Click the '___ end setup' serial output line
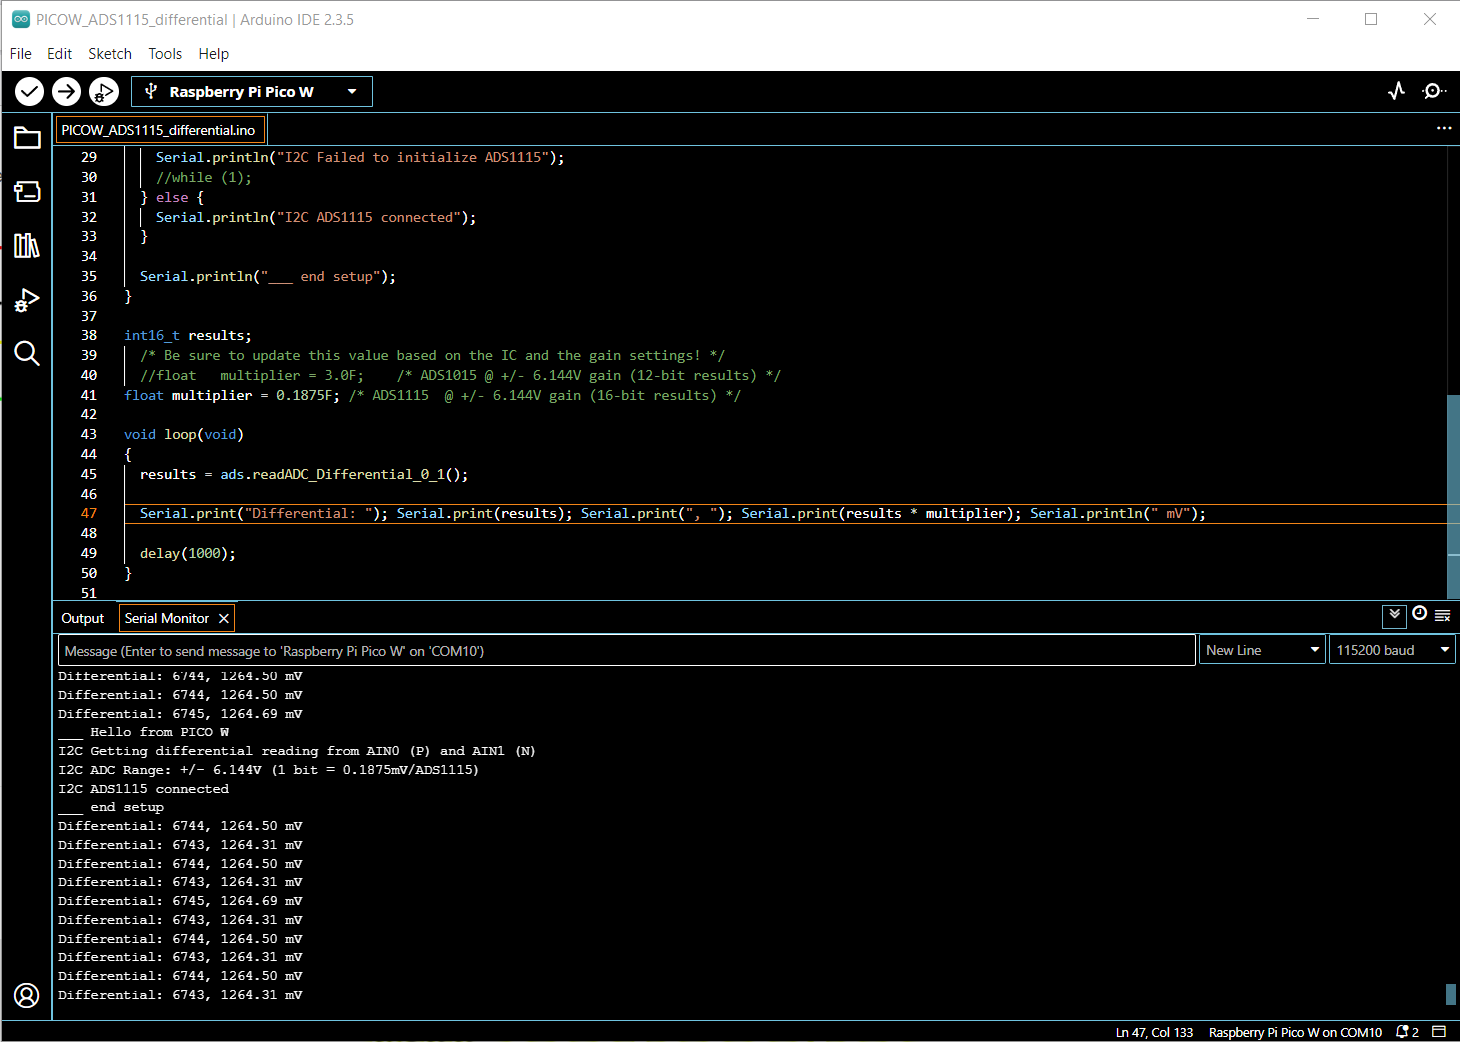Screen dimensions: 1460x1042 coord(111,807)
